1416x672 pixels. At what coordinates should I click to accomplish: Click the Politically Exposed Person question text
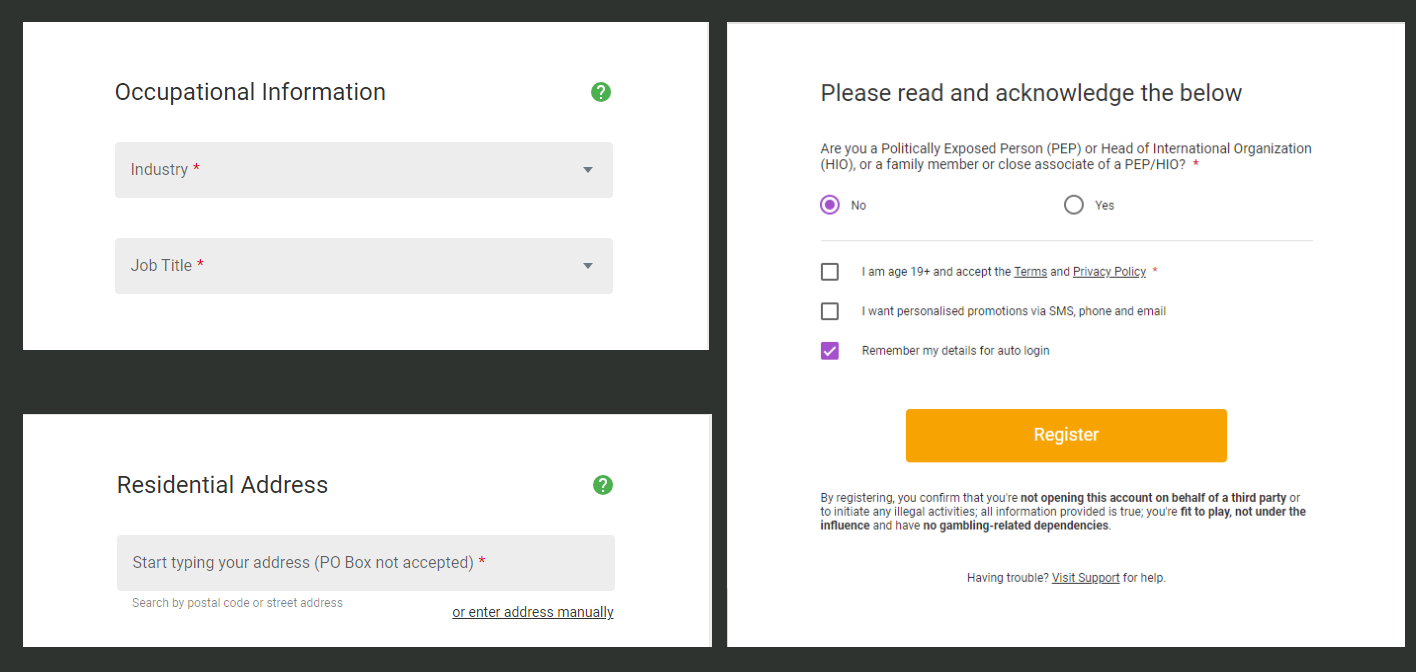tap(1066, 156)
